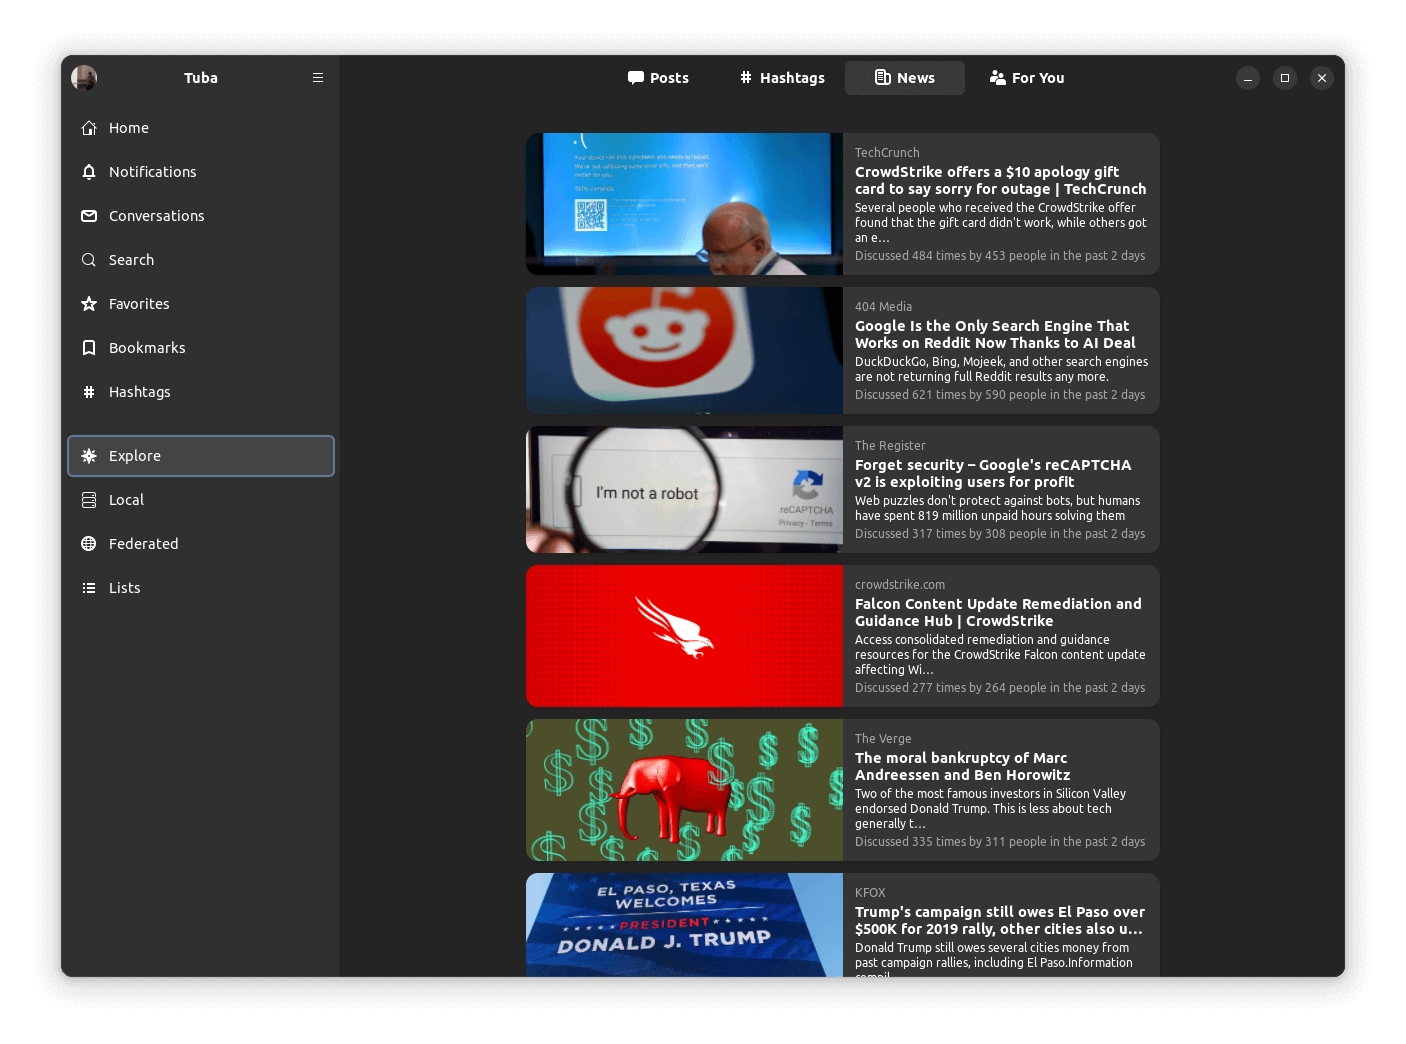Switch to the For You tab
Screen dimensions: 1406x1044
click(1027, 78)
